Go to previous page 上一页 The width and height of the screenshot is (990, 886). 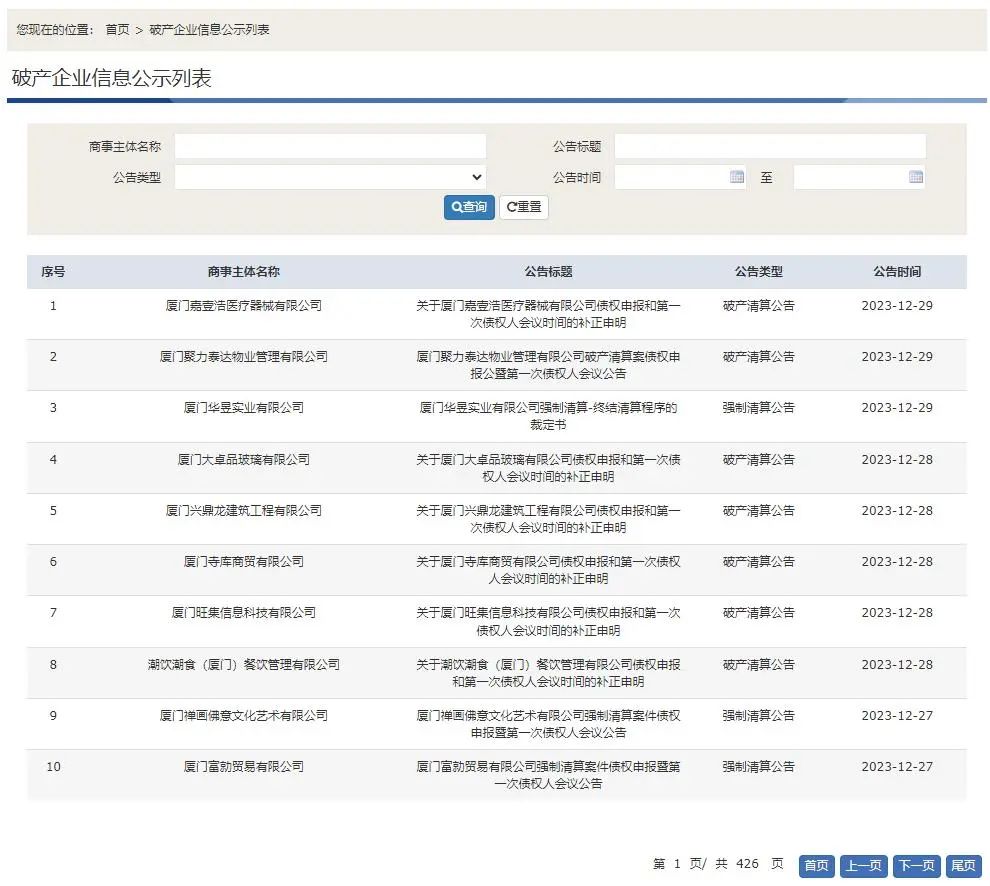click(x=864, y=865)
